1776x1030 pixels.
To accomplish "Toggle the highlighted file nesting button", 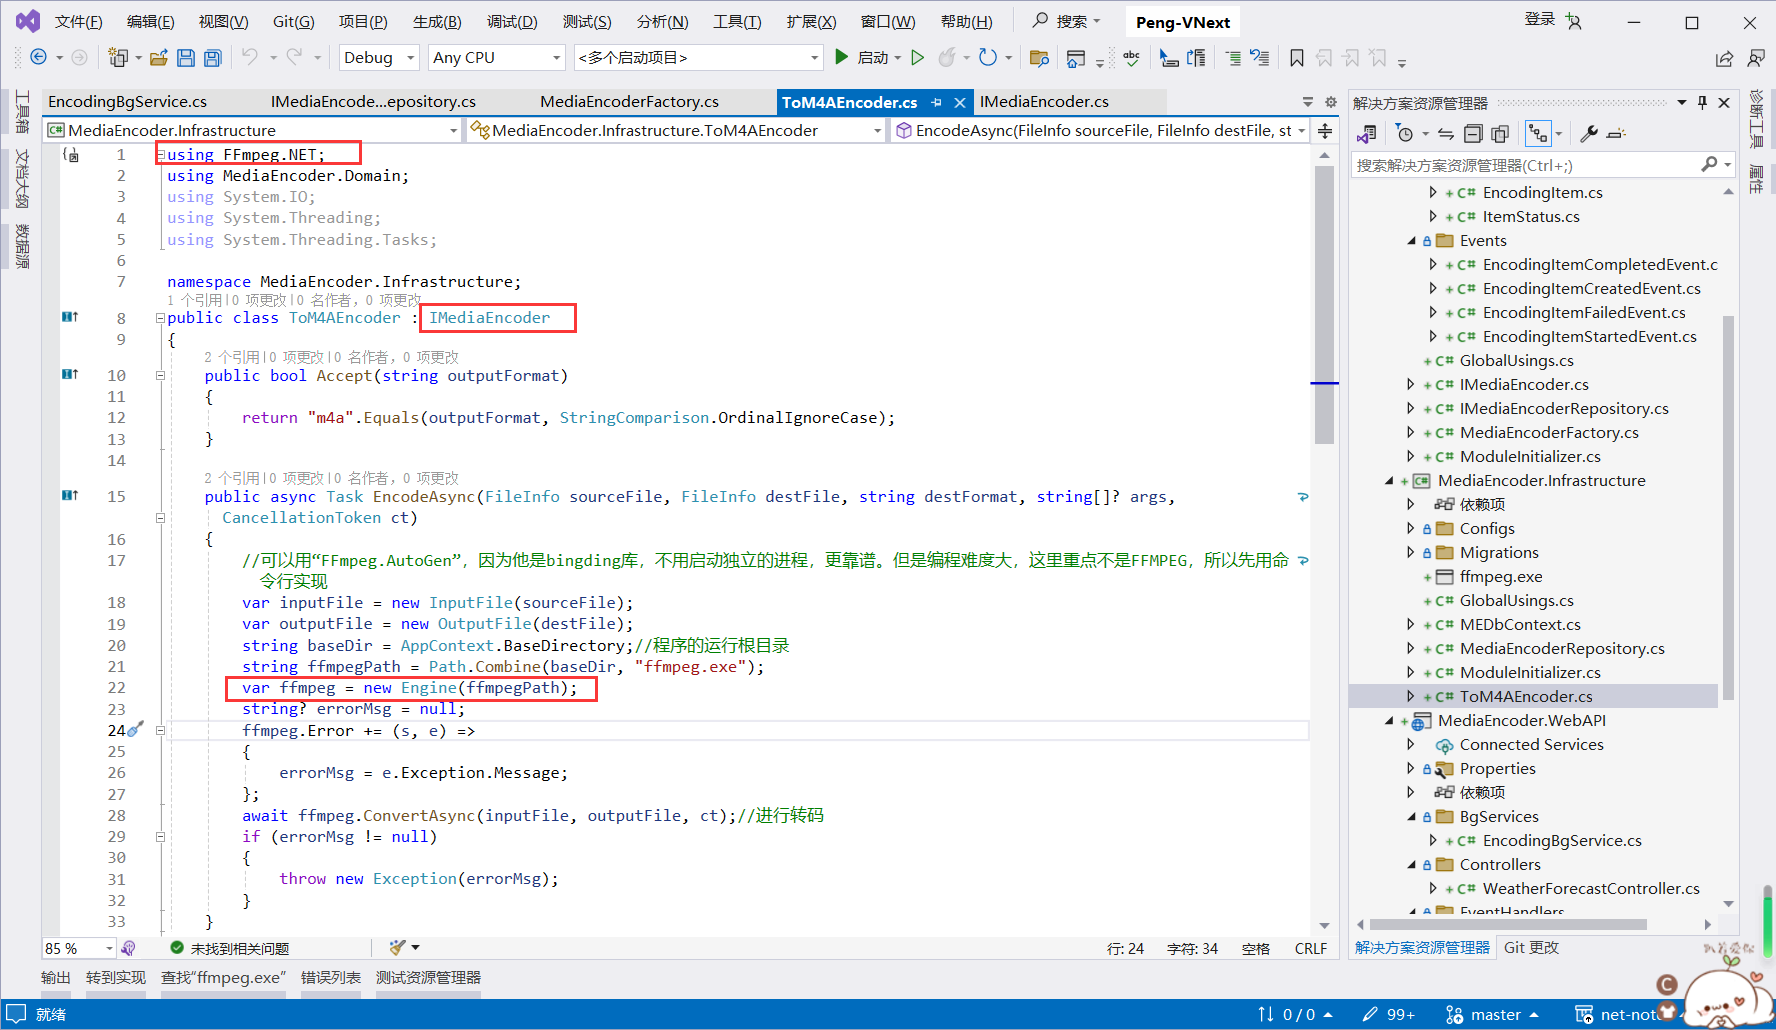I will (x=1538, y=133).
